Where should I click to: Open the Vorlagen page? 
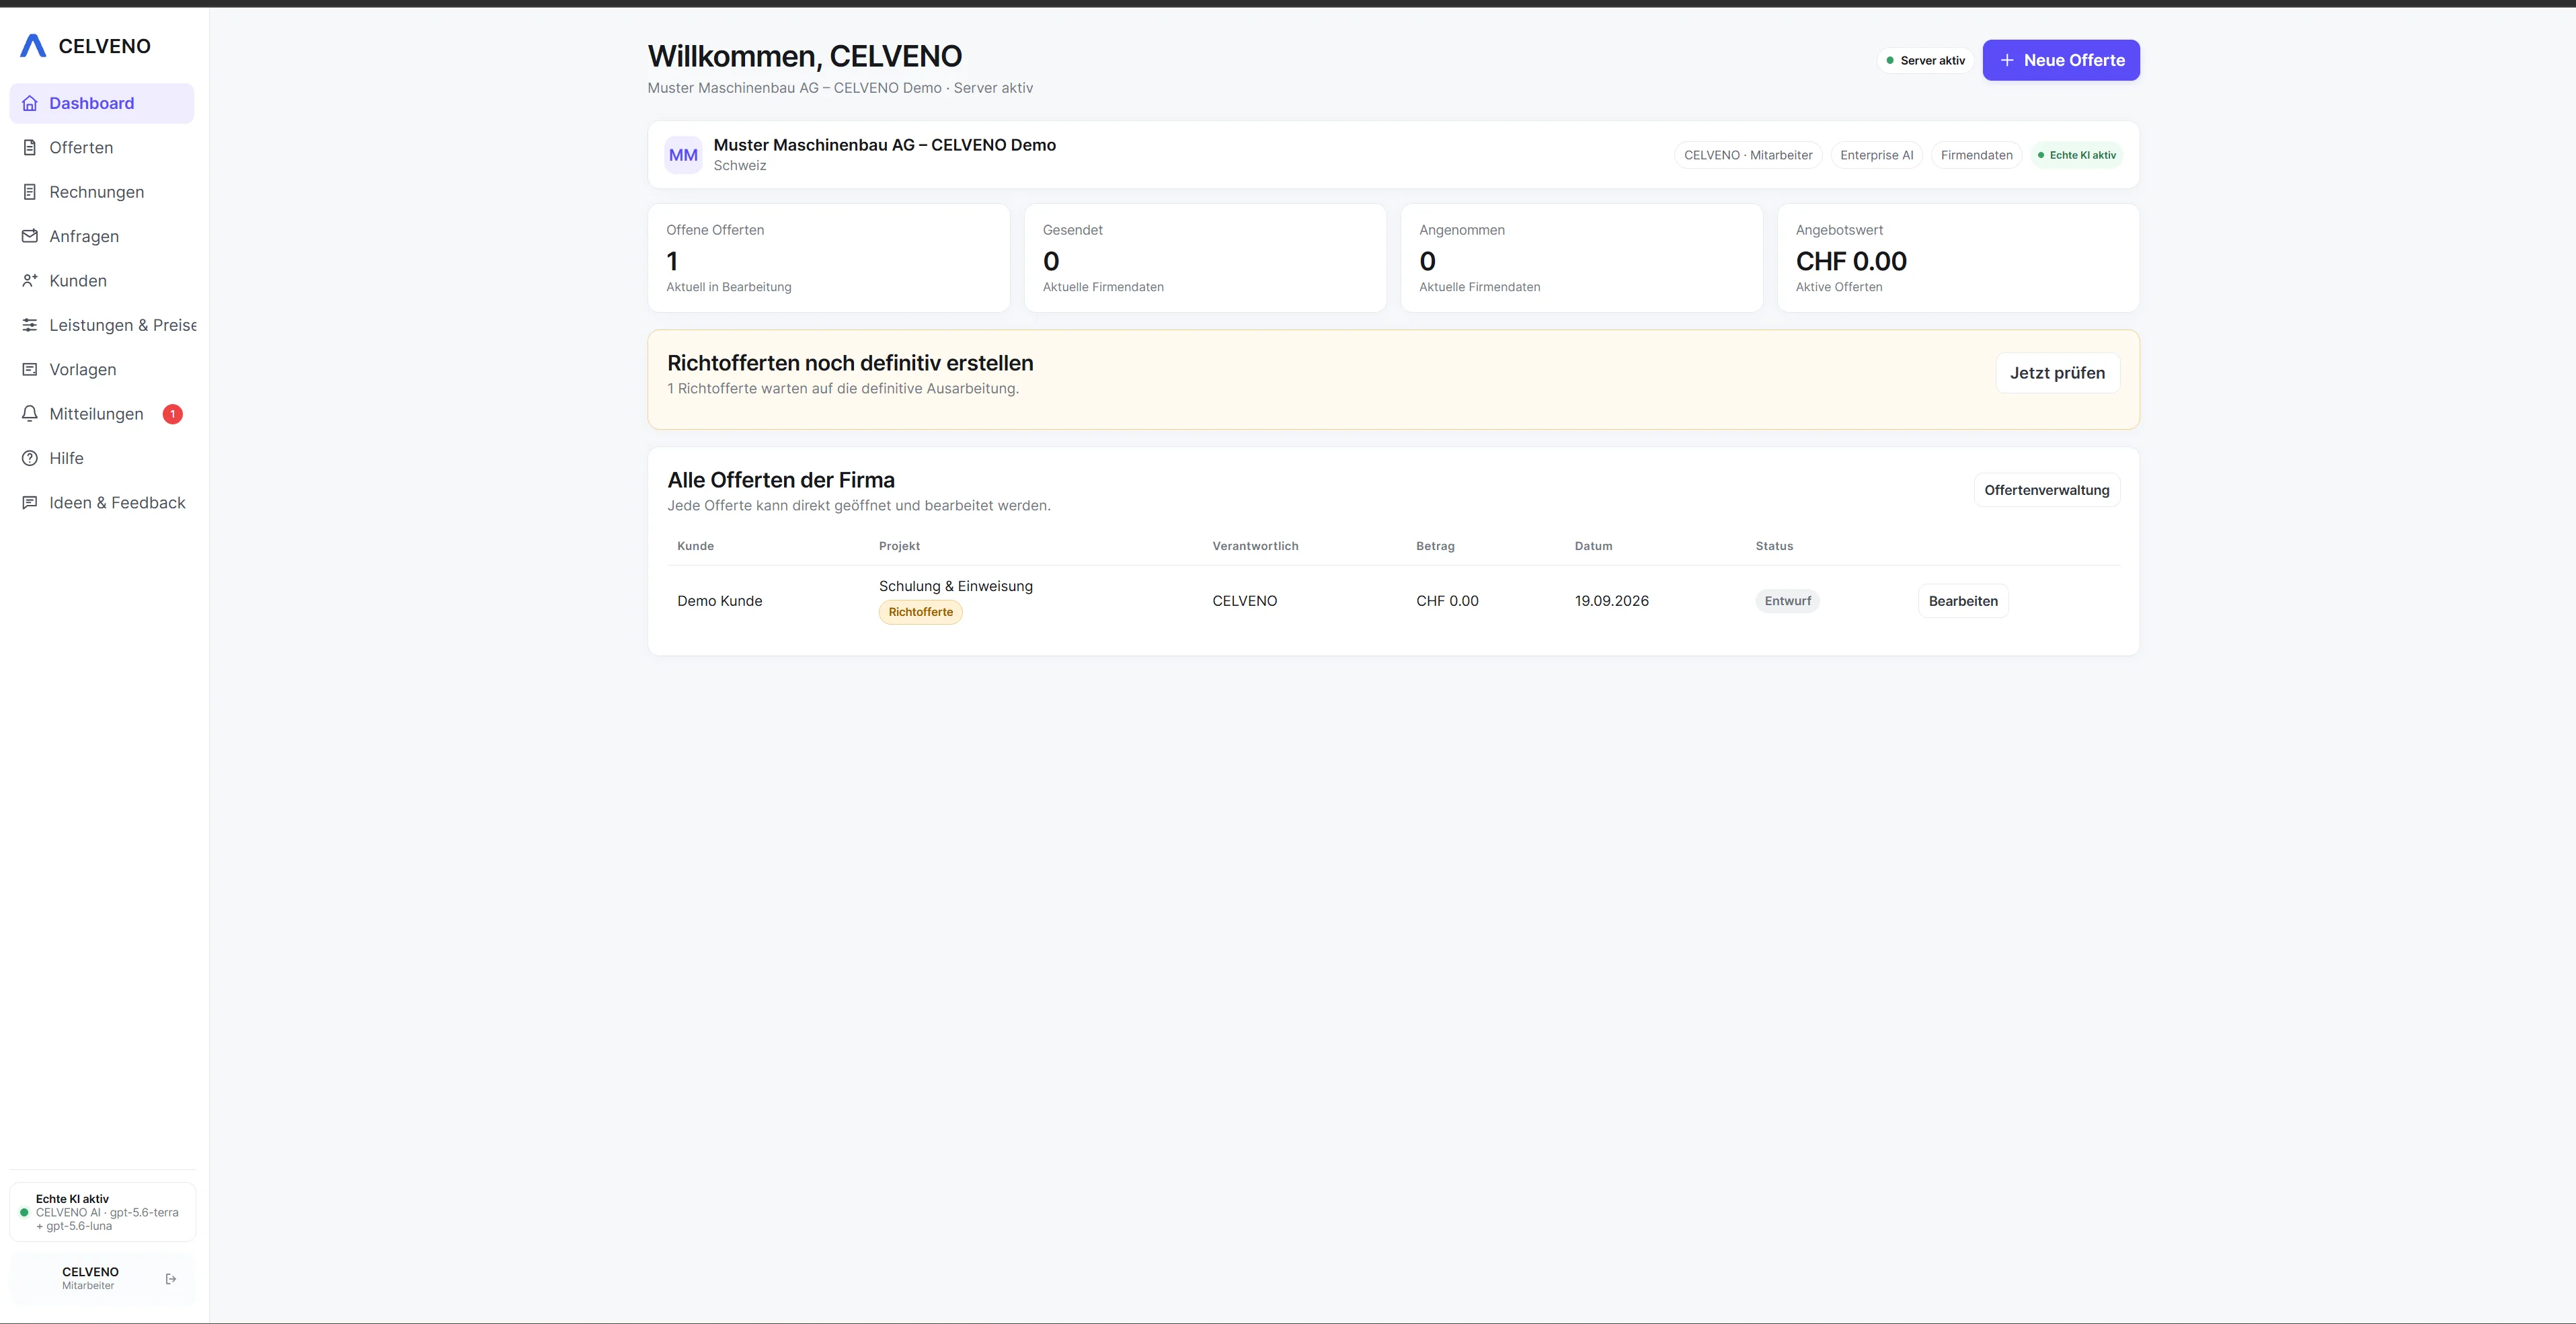102,369
